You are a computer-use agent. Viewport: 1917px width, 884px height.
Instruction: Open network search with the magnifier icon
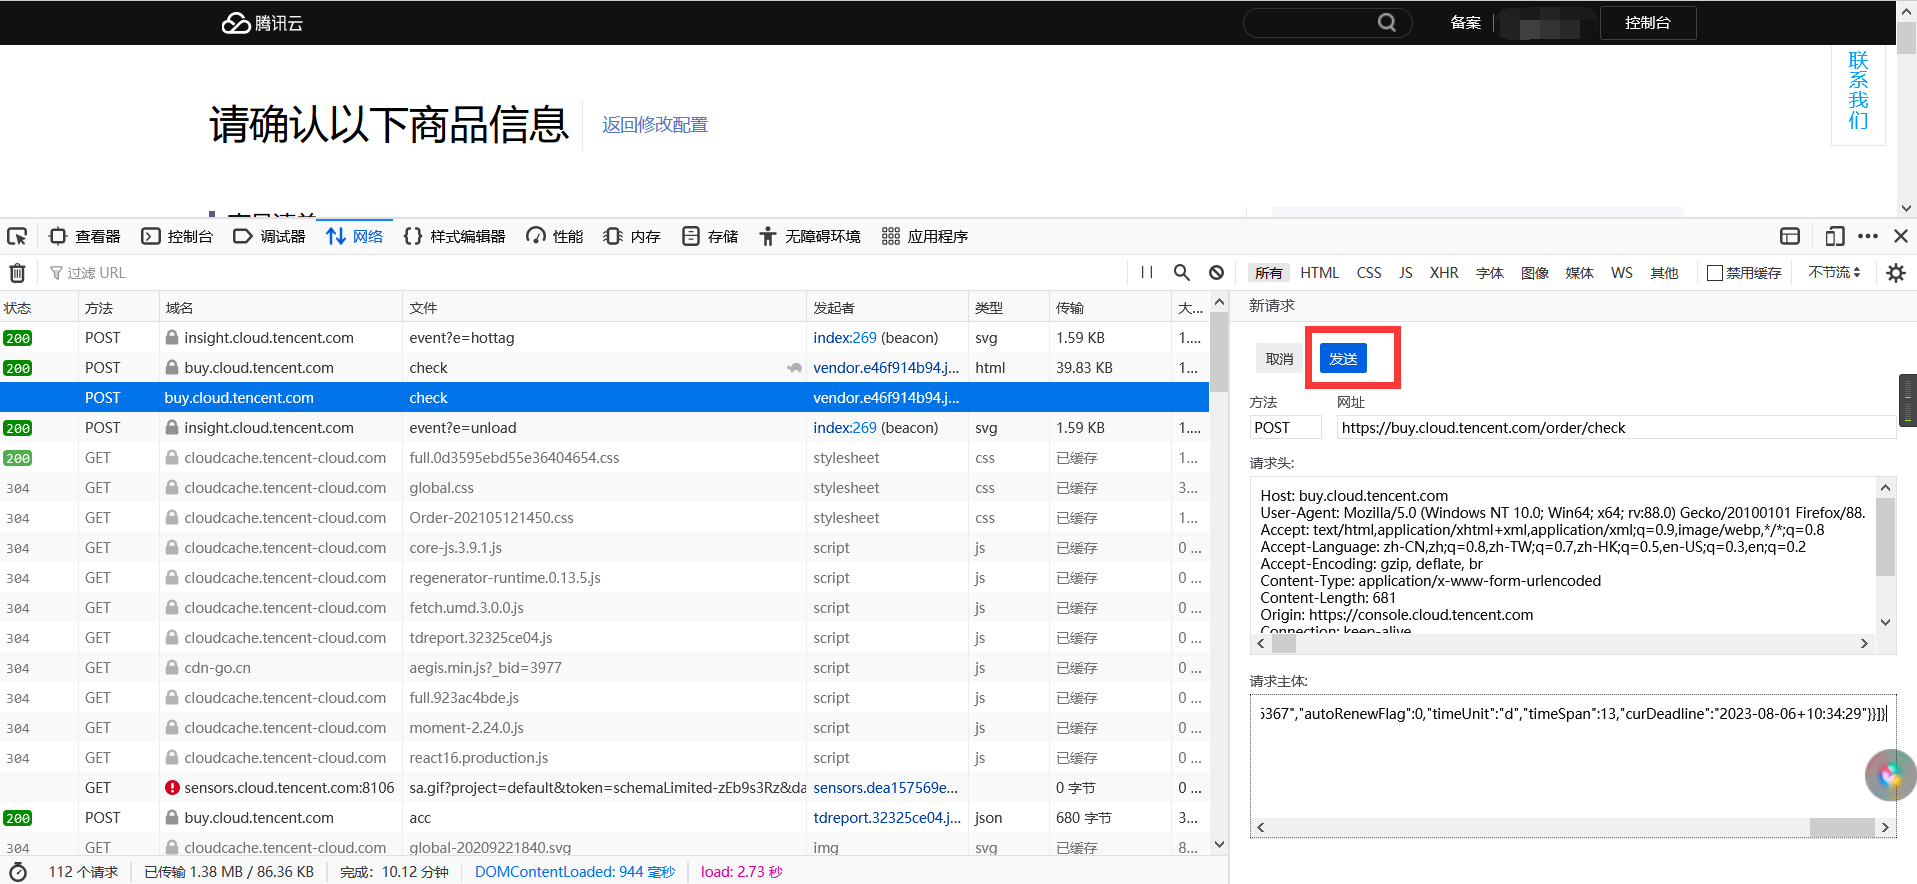[x=1182, y=273]
